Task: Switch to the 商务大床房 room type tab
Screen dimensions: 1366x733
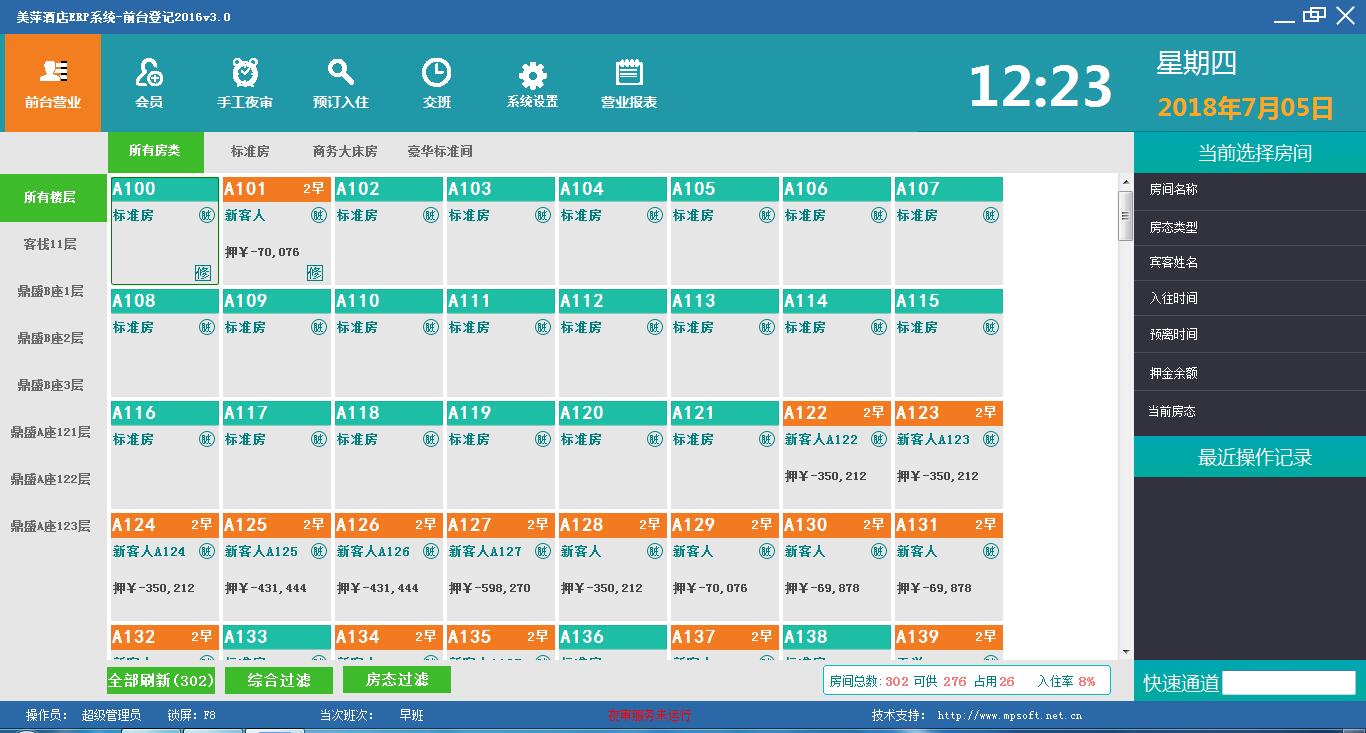Action: coord(345,152)
